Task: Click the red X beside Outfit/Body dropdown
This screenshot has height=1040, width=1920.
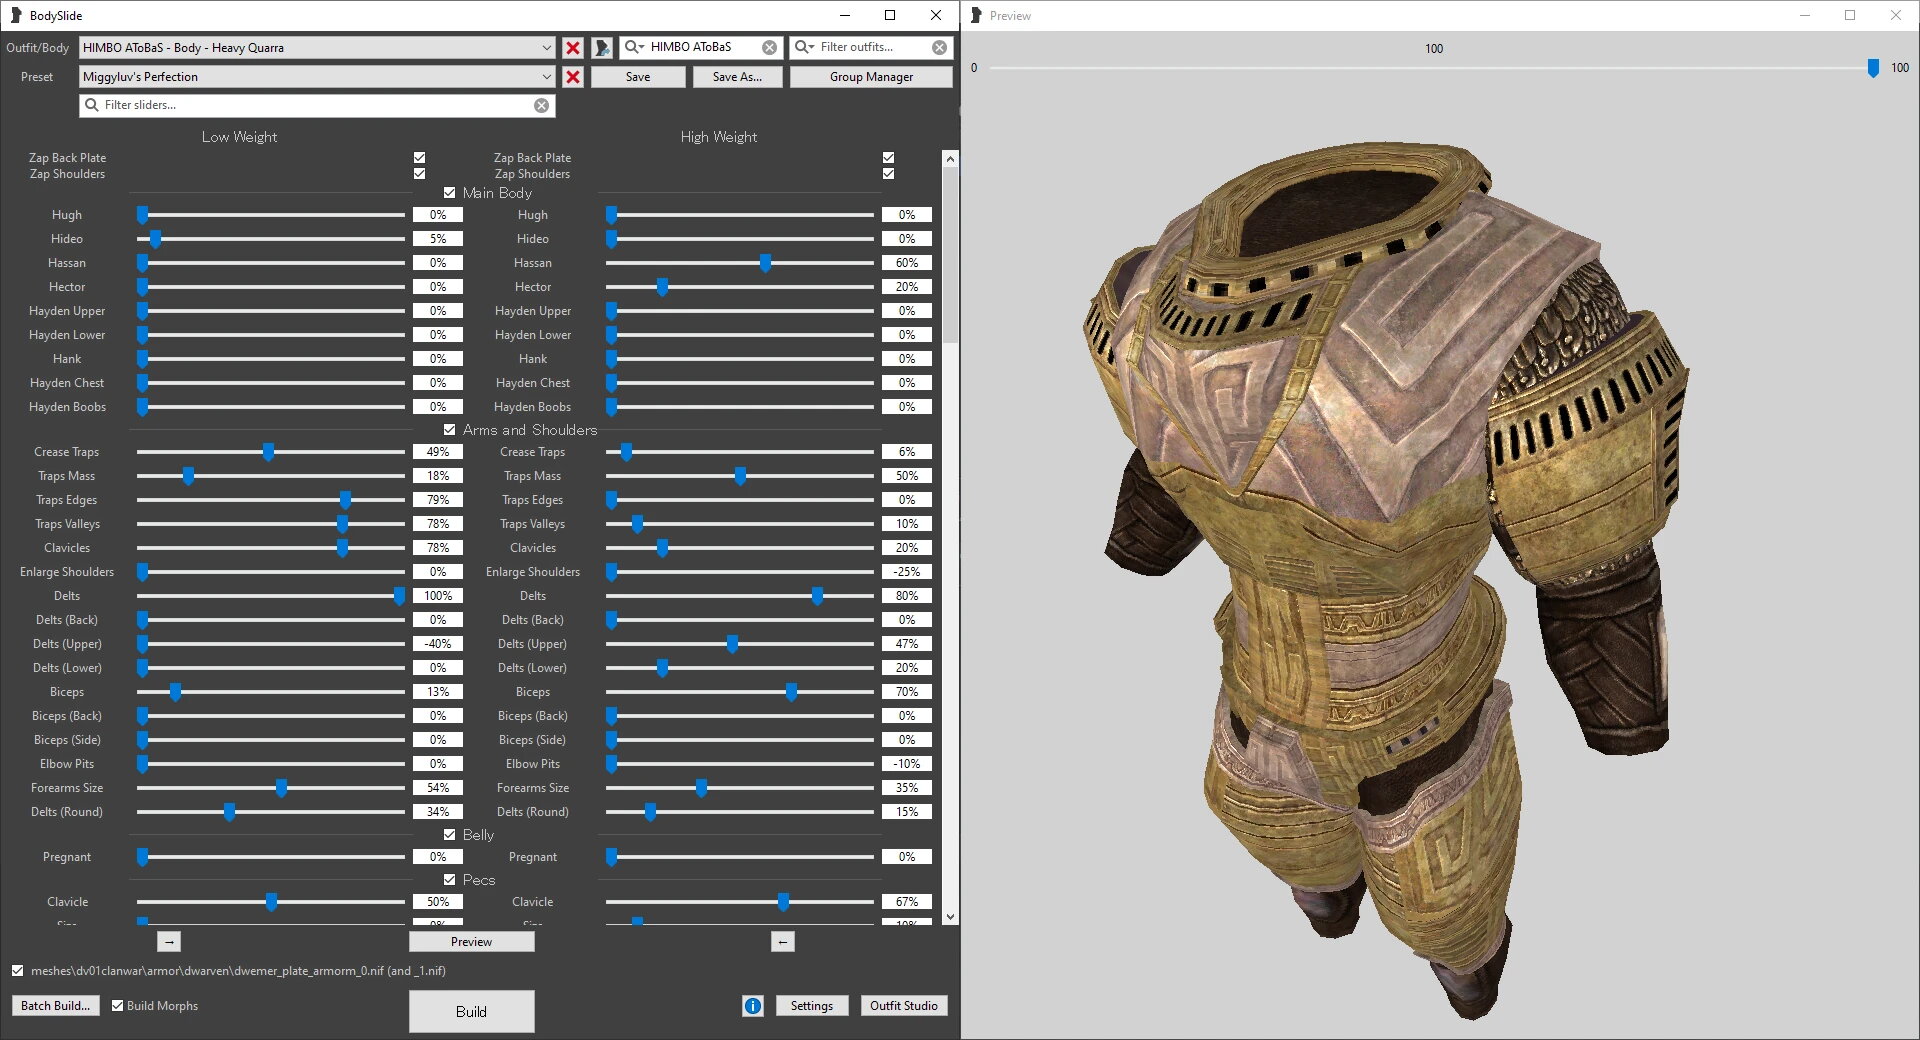Action: (x=573, y=48)
